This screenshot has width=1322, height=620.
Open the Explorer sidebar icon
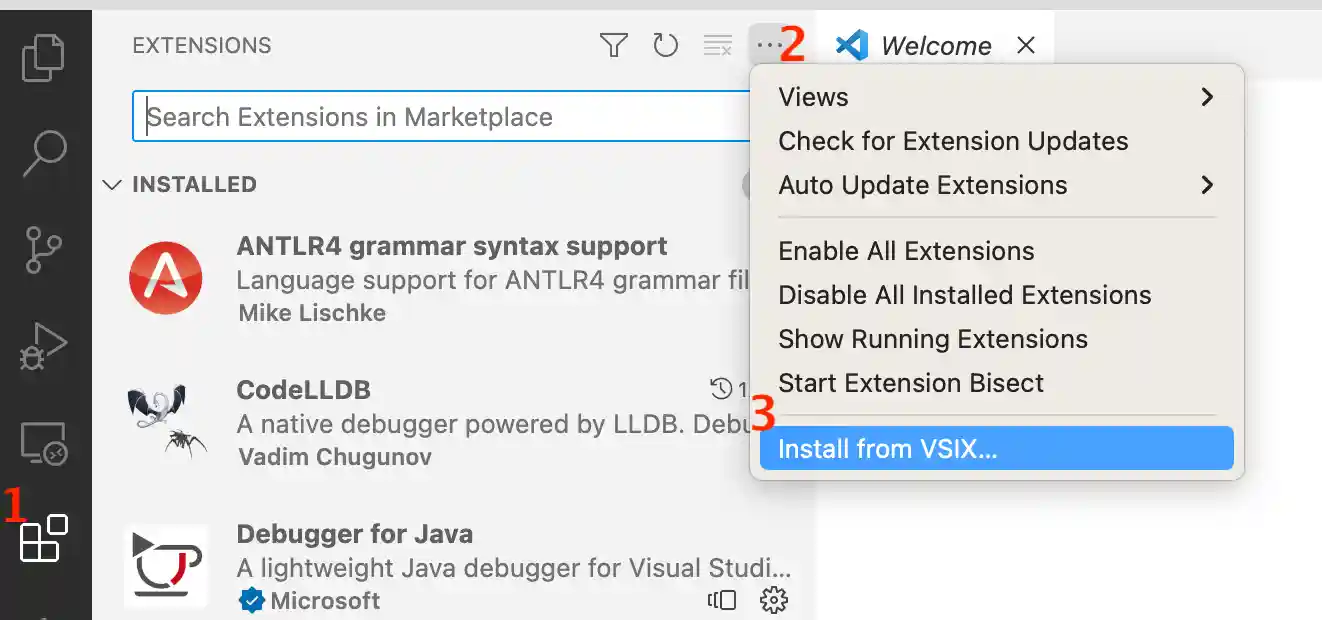pyautogui.click(x=44, y=57)
